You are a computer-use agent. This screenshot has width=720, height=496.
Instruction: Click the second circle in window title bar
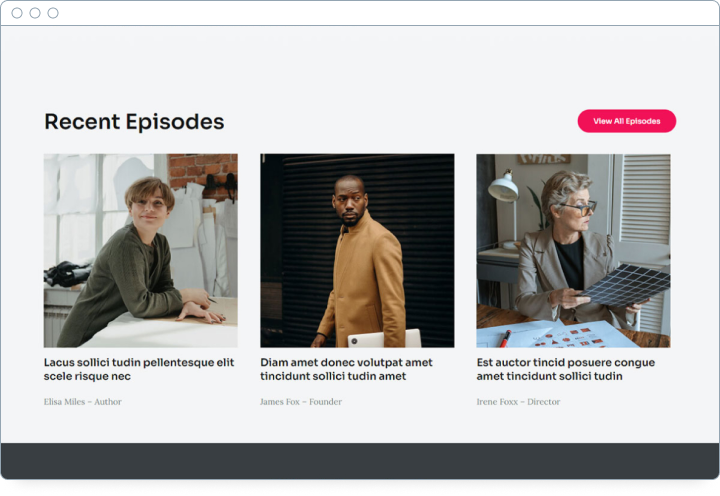(35, 13)
